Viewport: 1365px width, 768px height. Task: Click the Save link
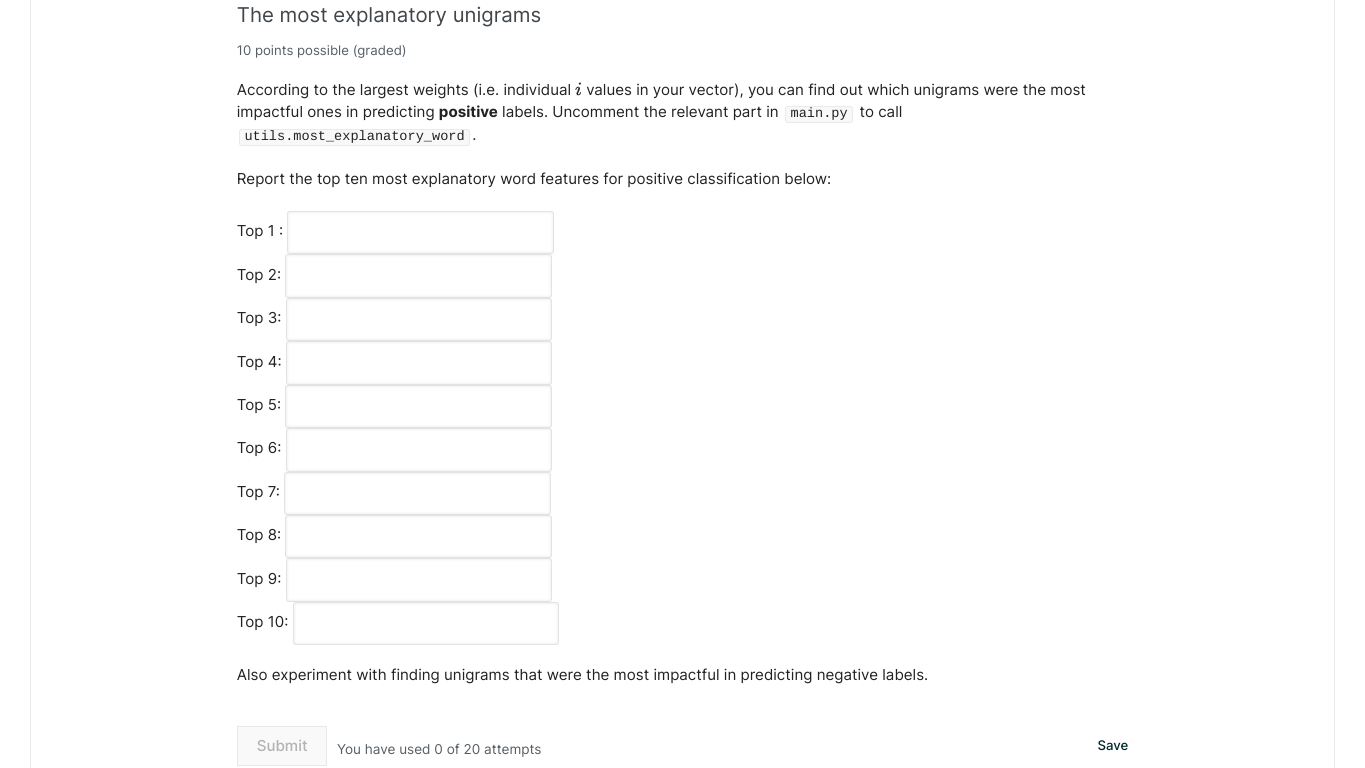[x=1112, y=745]
